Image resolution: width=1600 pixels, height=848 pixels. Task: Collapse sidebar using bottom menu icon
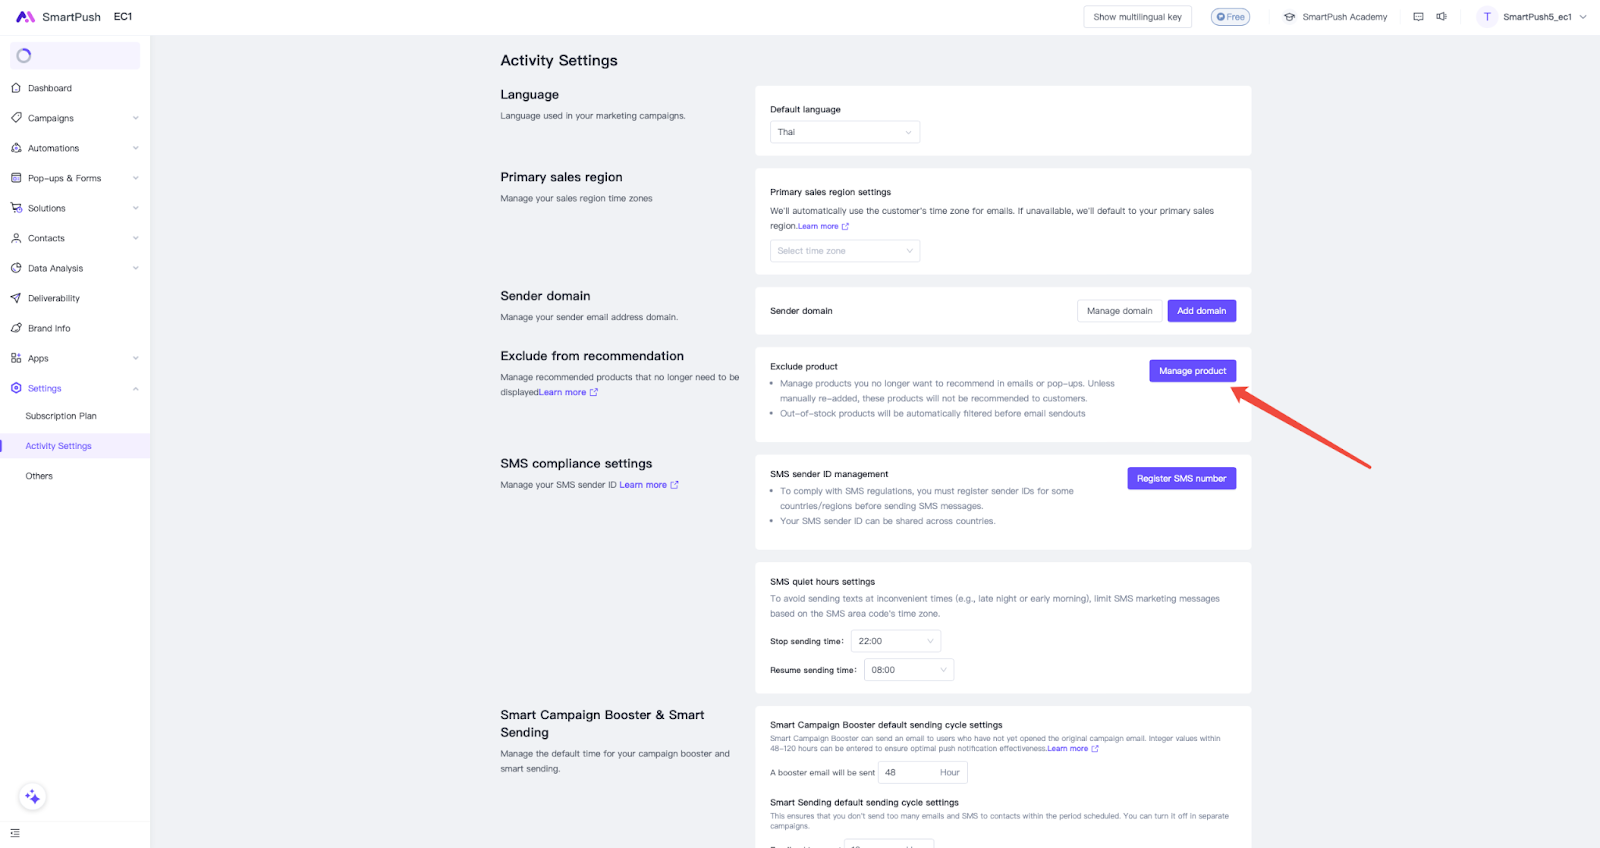click(15, 833)
